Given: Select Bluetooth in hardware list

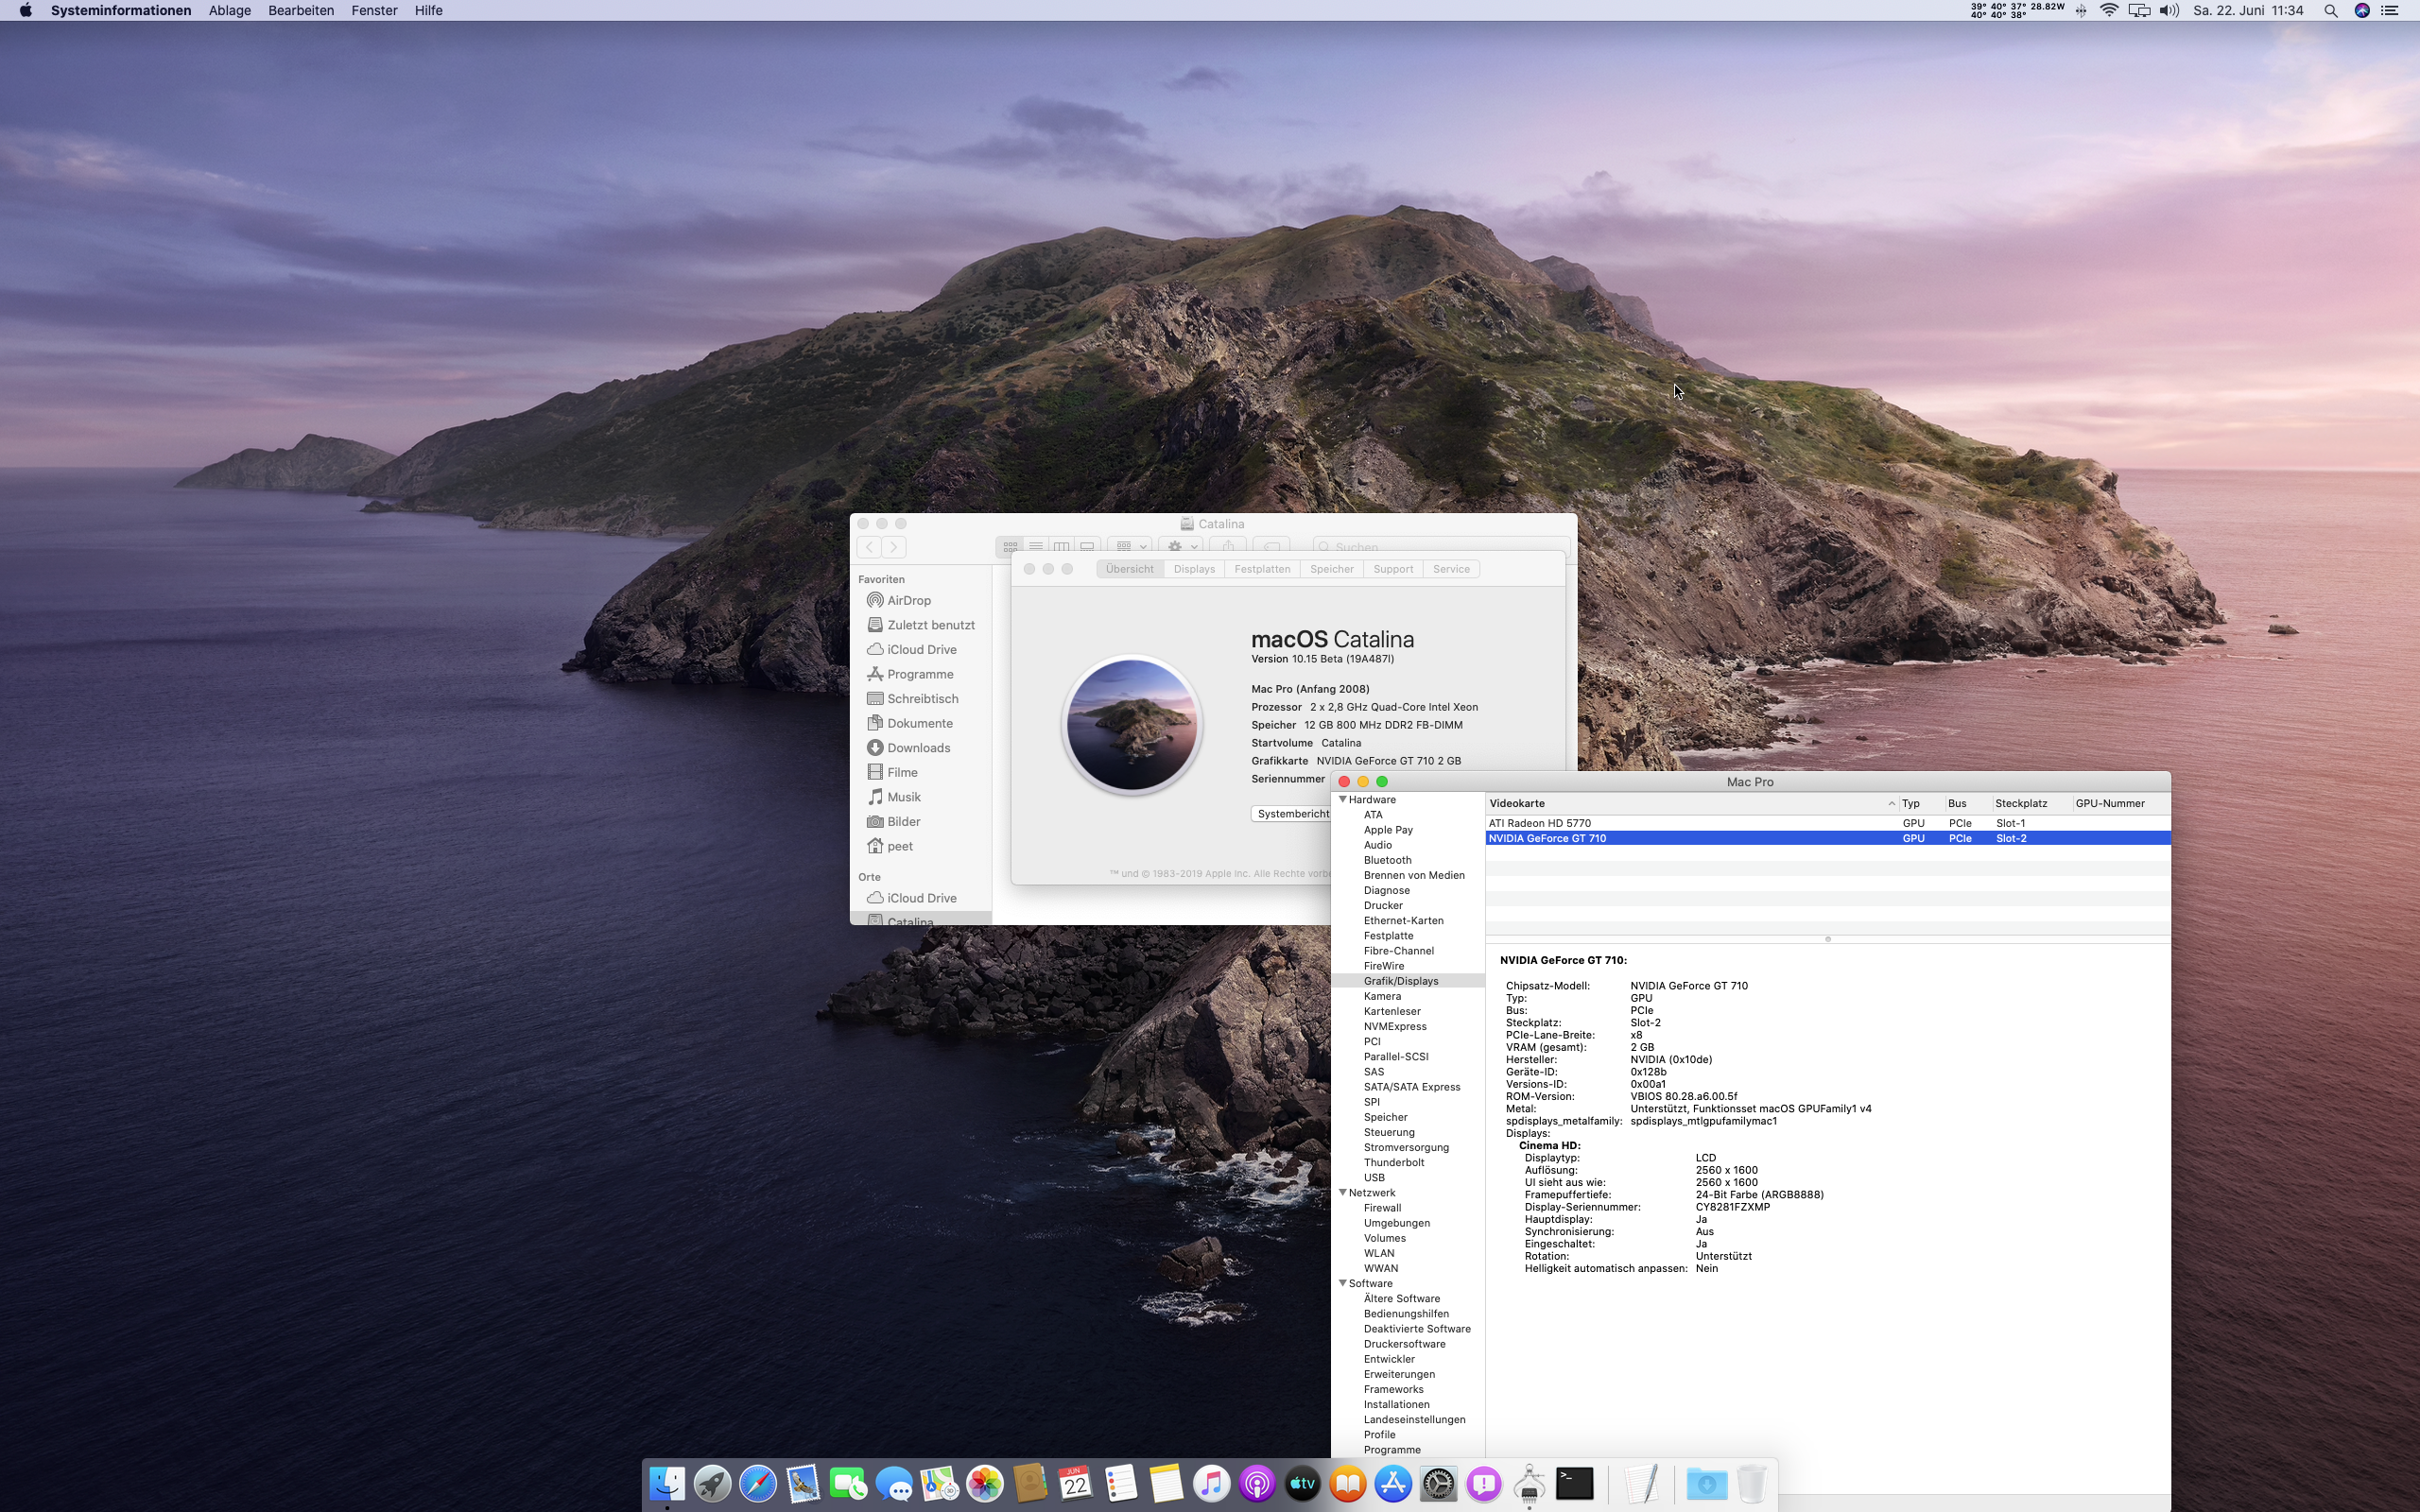Looking at the screenshot, I should (1387, 860).
